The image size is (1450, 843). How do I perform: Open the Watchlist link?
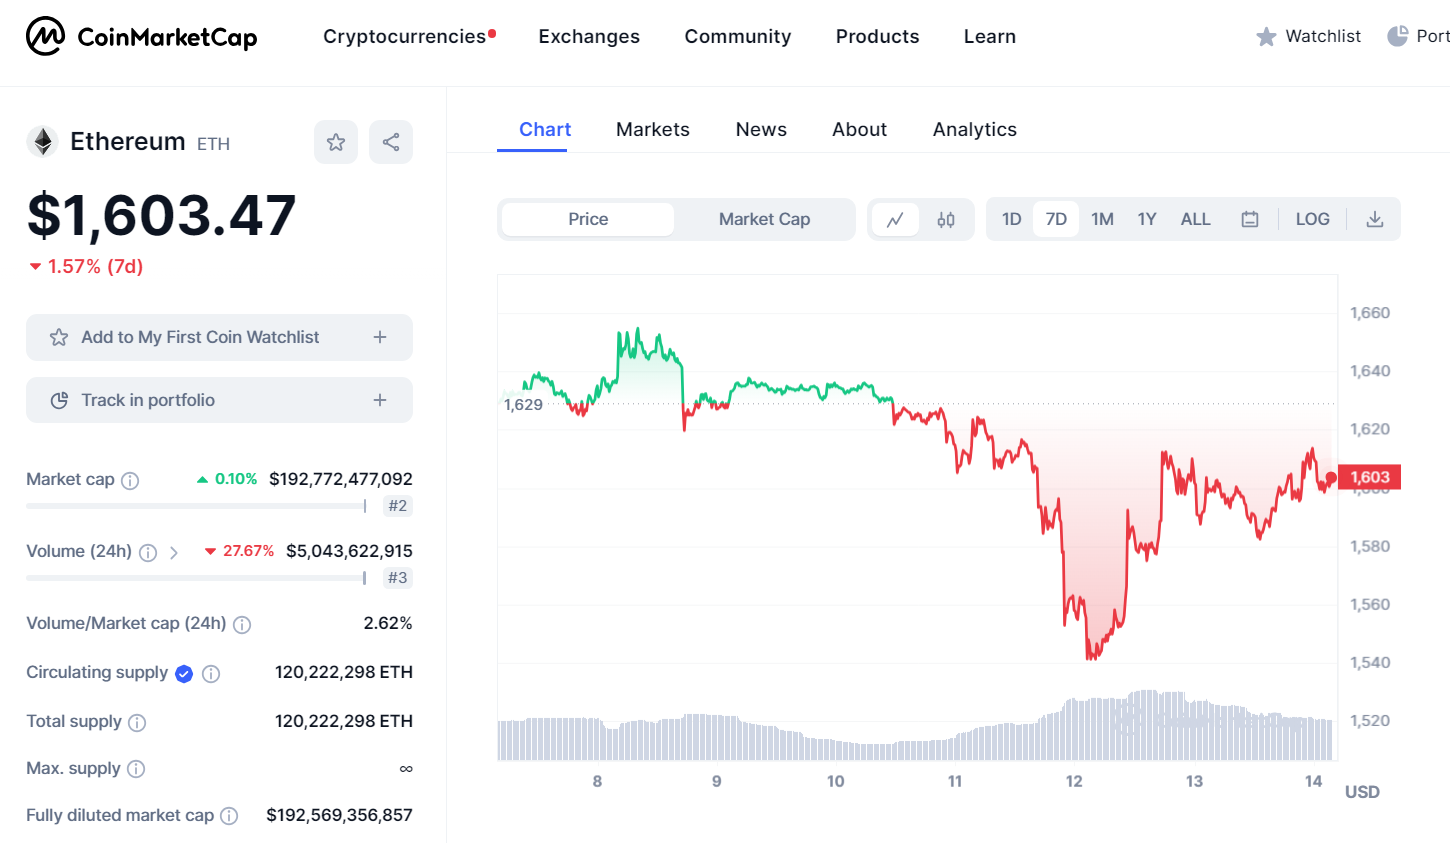(1309, 37)
